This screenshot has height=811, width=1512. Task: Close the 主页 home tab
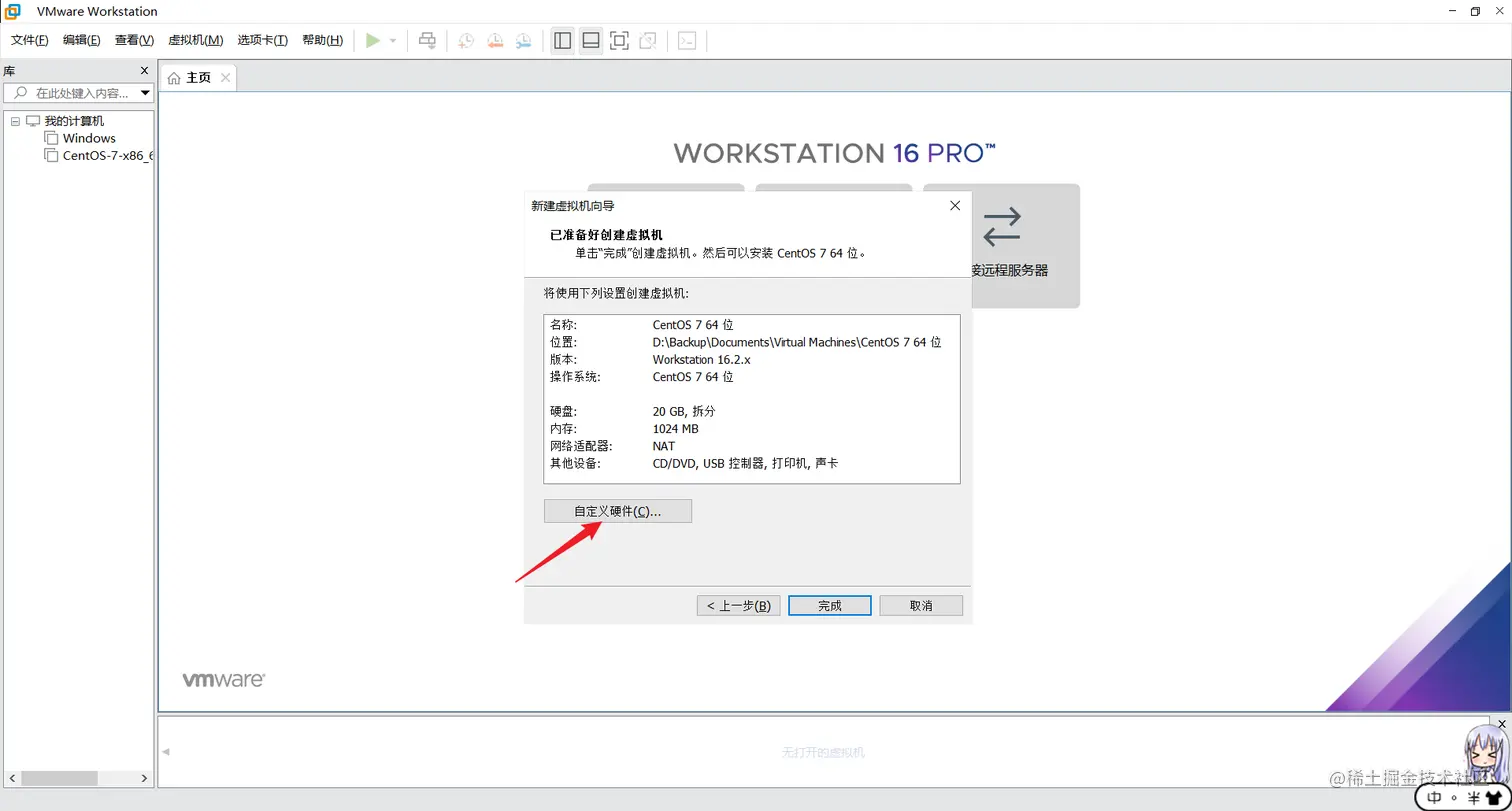[x=225, y=77]
